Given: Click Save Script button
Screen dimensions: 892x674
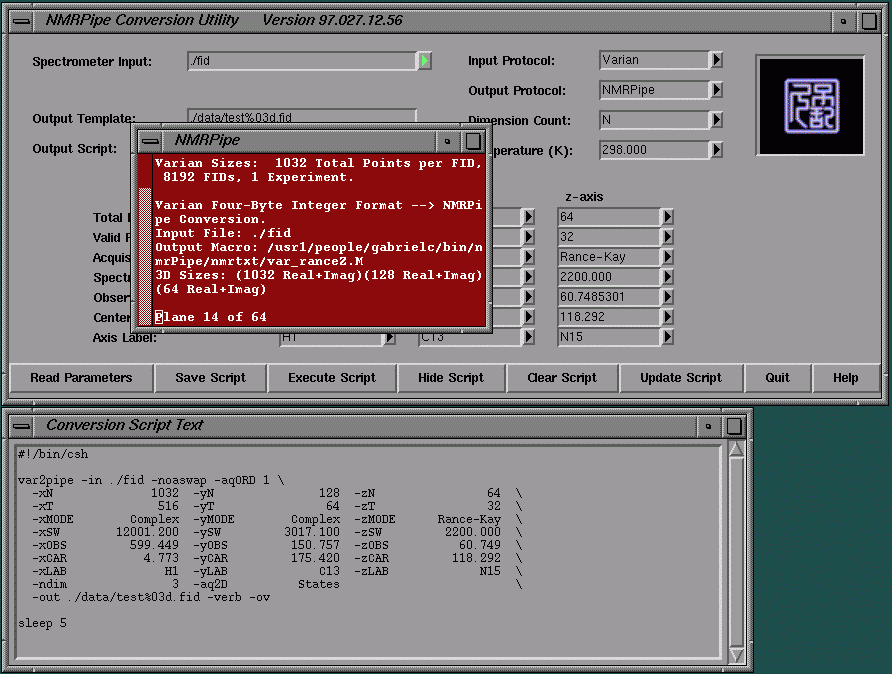Looking at the screenshot, I should [210, 378].
